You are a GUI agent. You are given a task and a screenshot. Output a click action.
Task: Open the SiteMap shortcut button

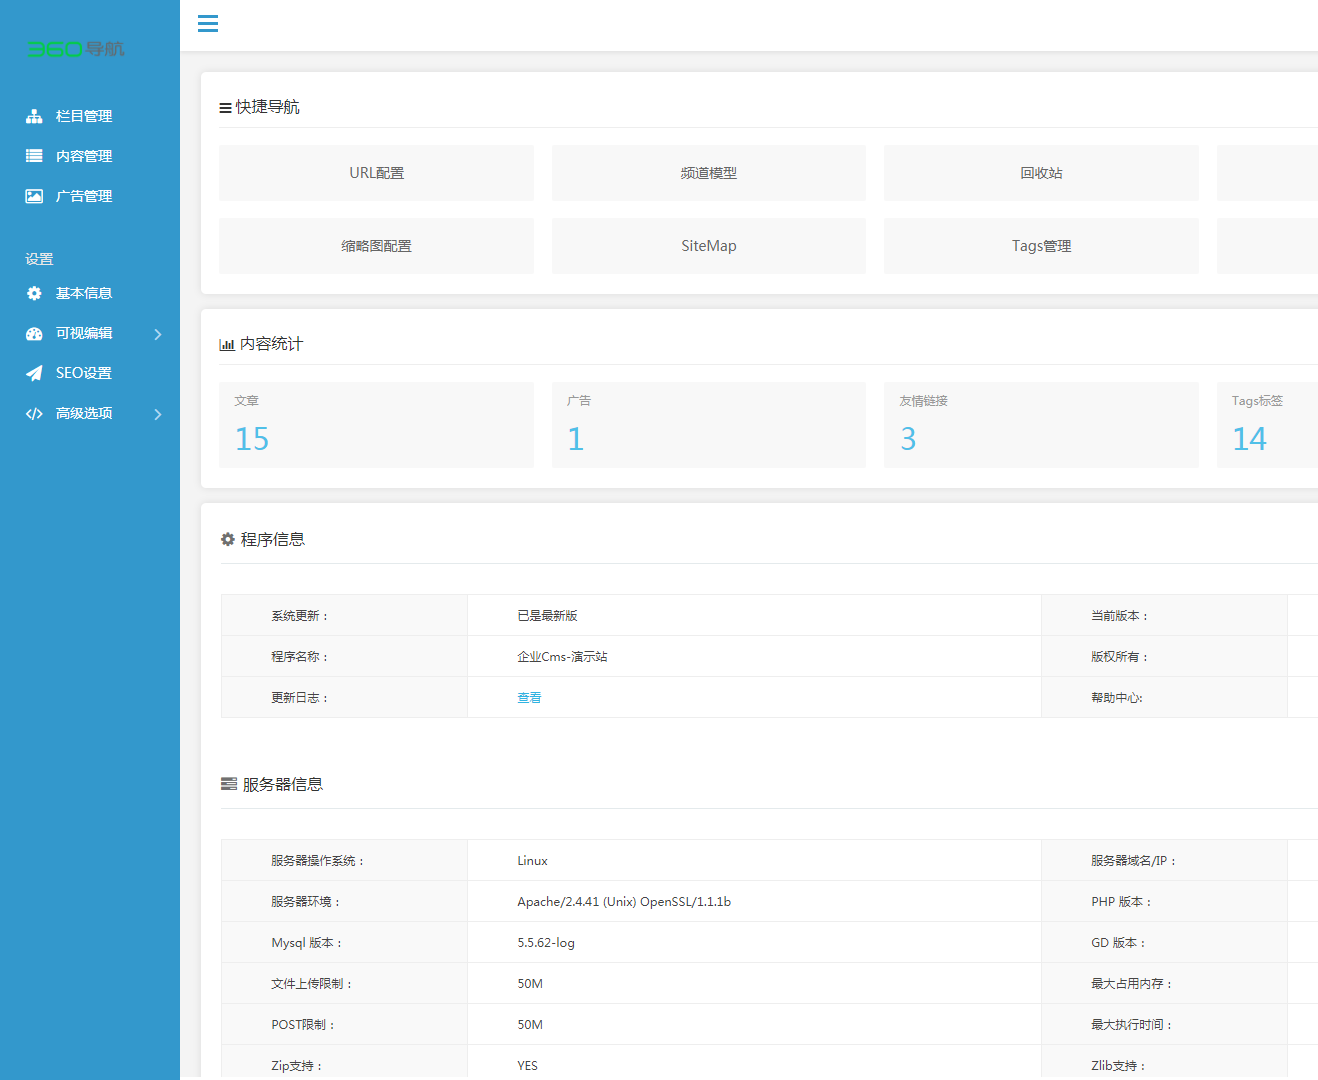(x=708, y=246)
